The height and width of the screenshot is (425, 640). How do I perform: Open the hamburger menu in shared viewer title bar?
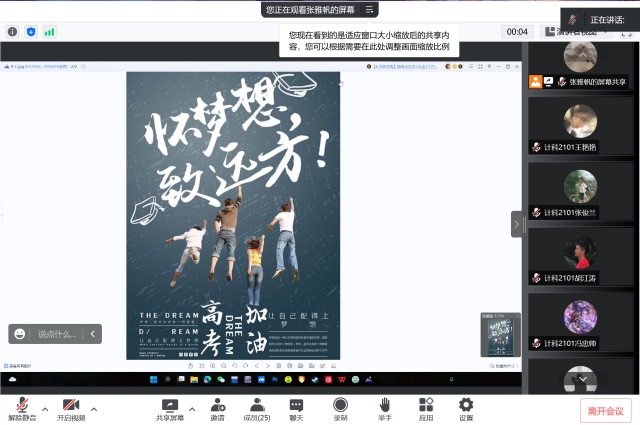(471, 66)
